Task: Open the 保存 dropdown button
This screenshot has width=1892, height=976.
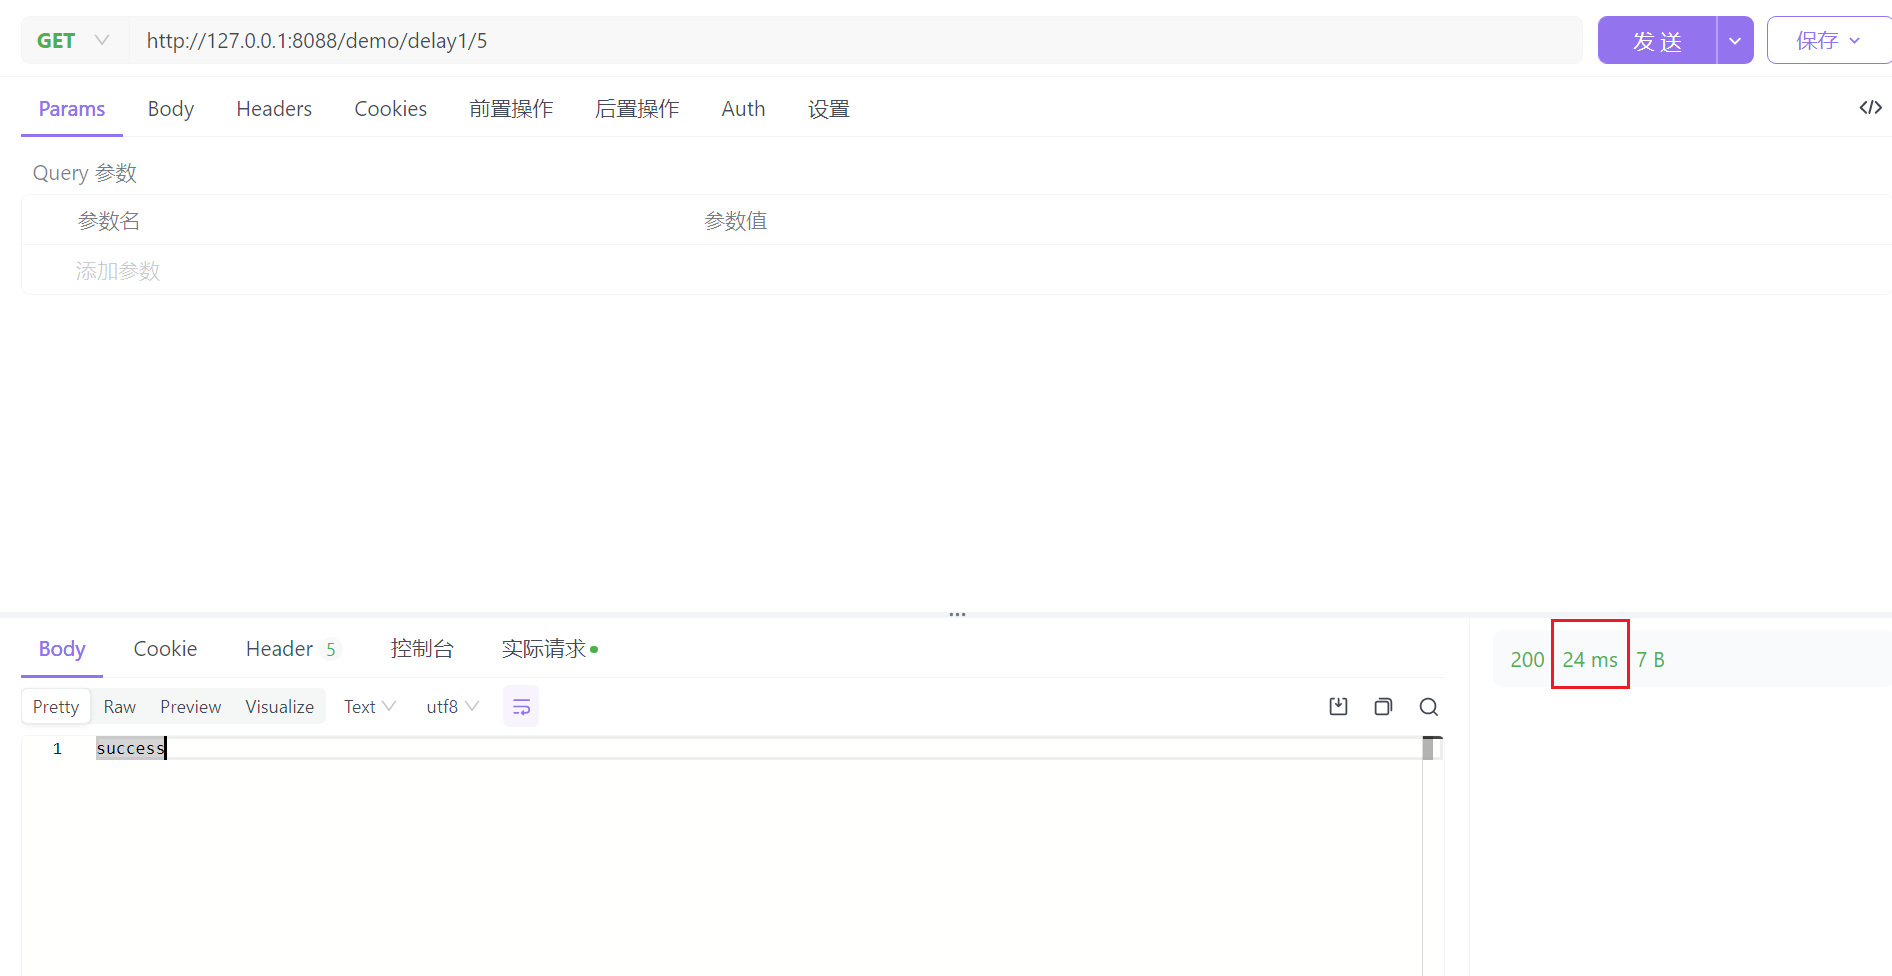Action: coord(1829,41)
